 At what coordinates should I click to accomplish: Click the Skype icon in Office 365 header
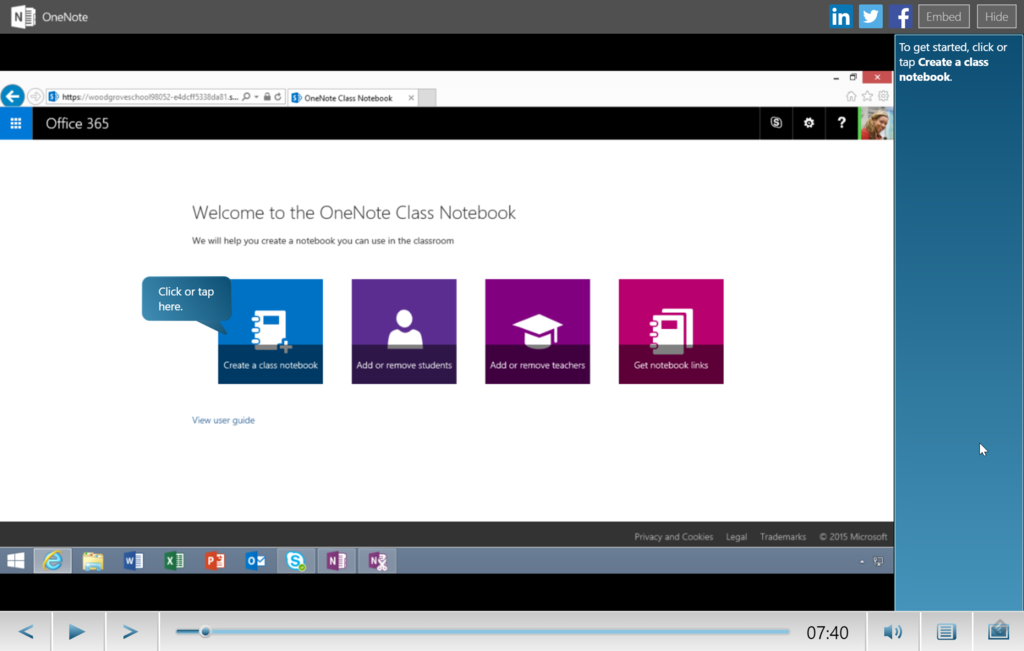(776, 123)
